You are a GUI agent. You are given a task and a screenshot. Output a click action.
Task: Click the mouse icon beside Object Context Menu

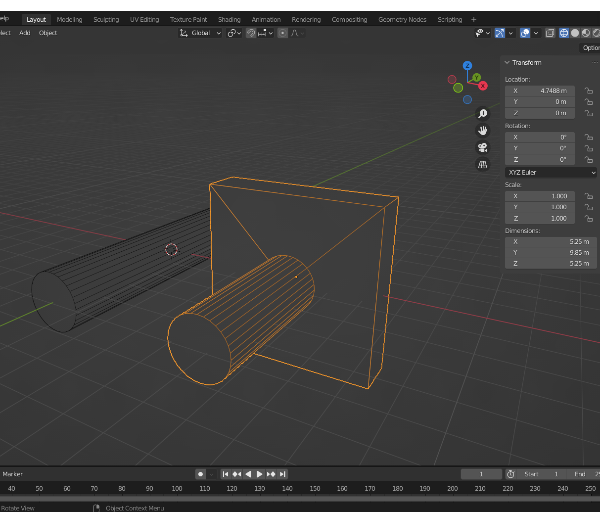point(96,508)
